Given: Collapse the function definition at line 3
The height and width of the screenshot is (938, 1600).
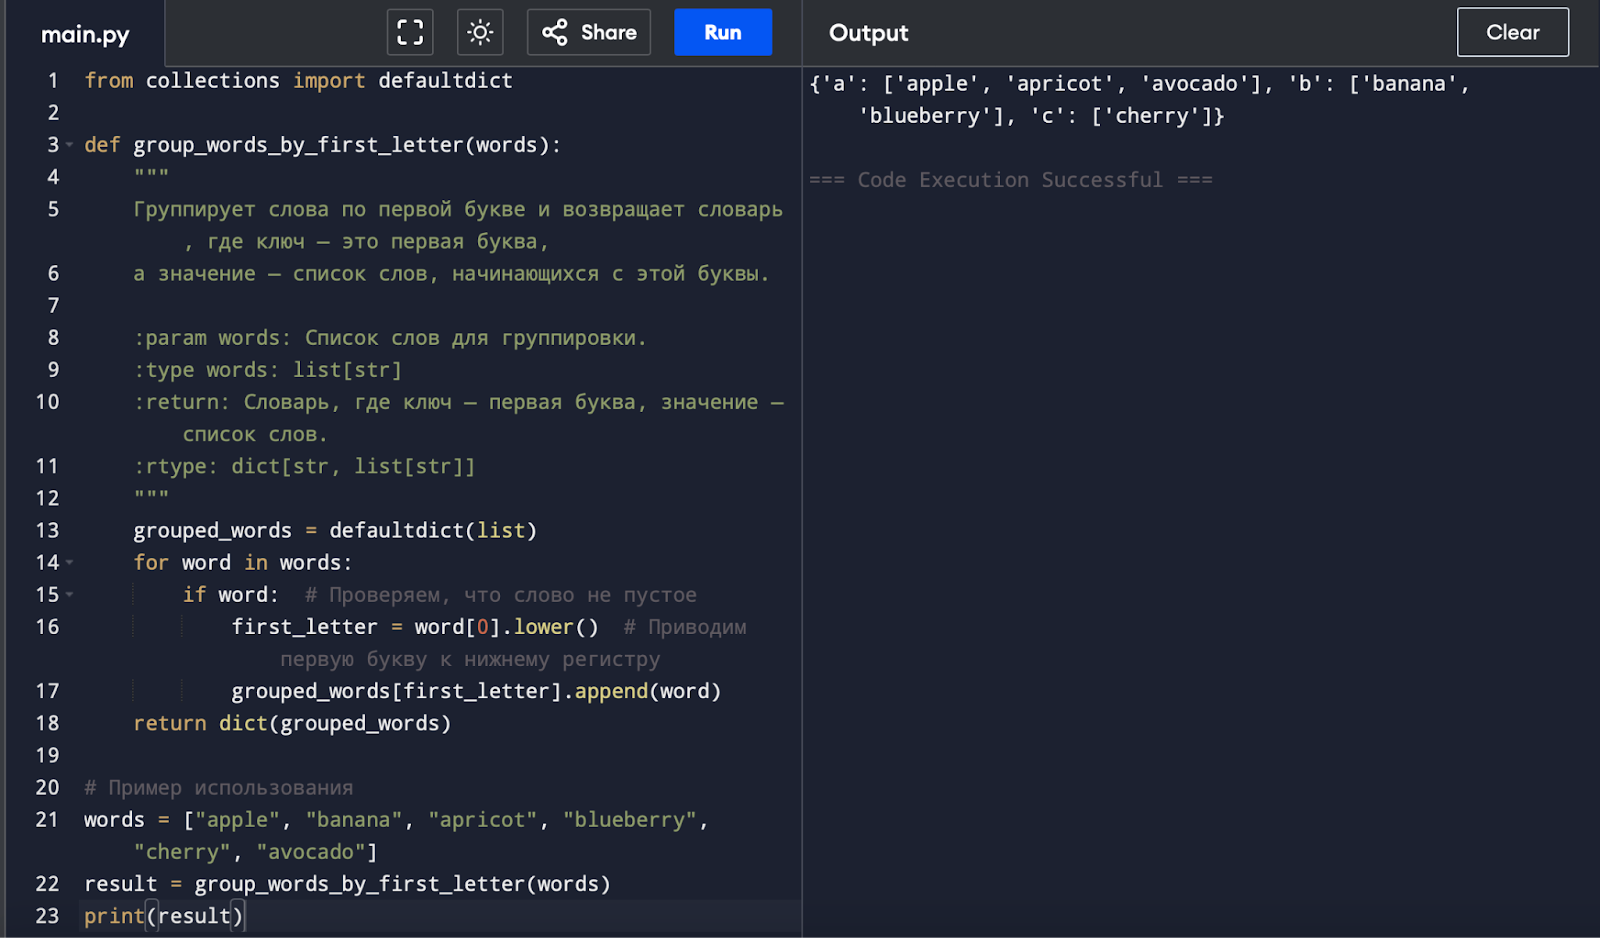Looking at the screenshot, I should pos(70,145).
